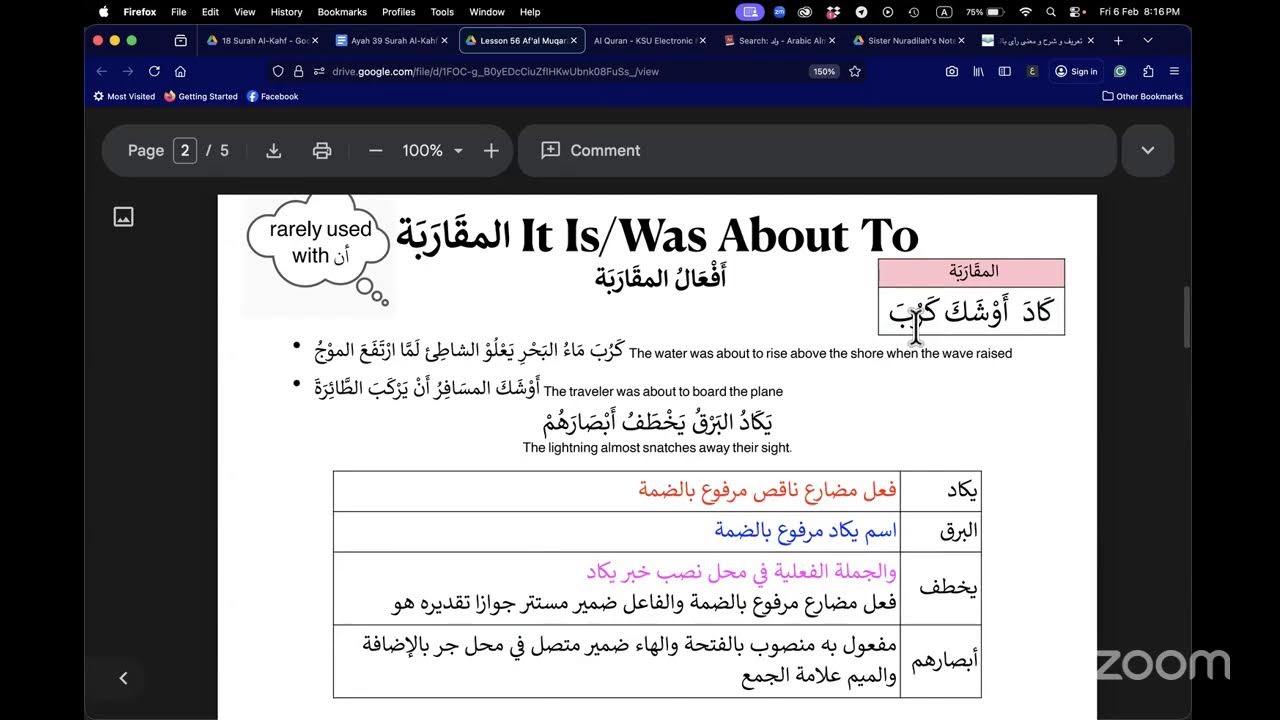The width and height of the screenshot is (1280, 720).
Task: Open the page thumbnails sidebar icon
Action: click(124, 217)
